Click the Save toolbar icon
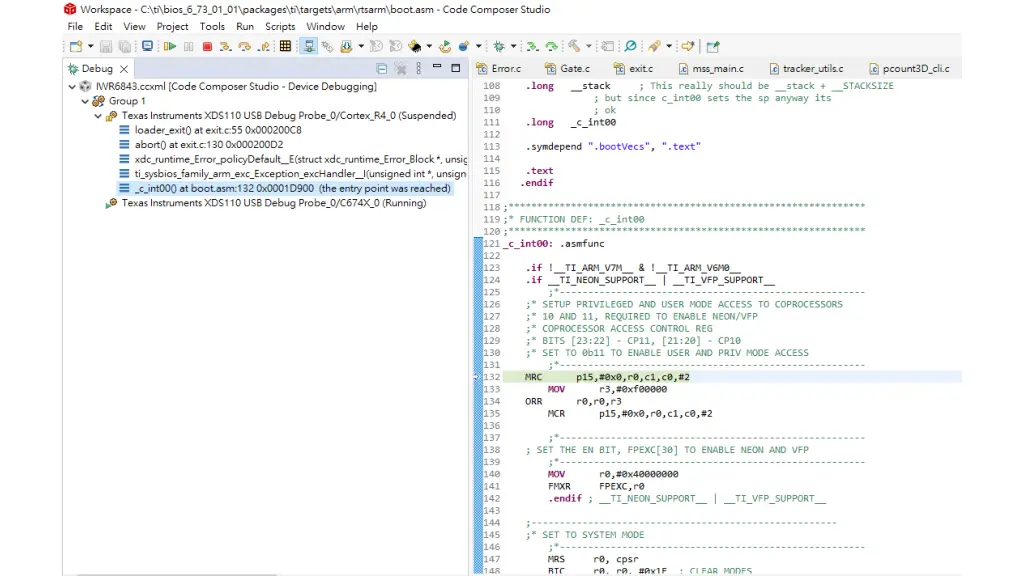This screenshot has height=576, width=1024. (106, 46)
